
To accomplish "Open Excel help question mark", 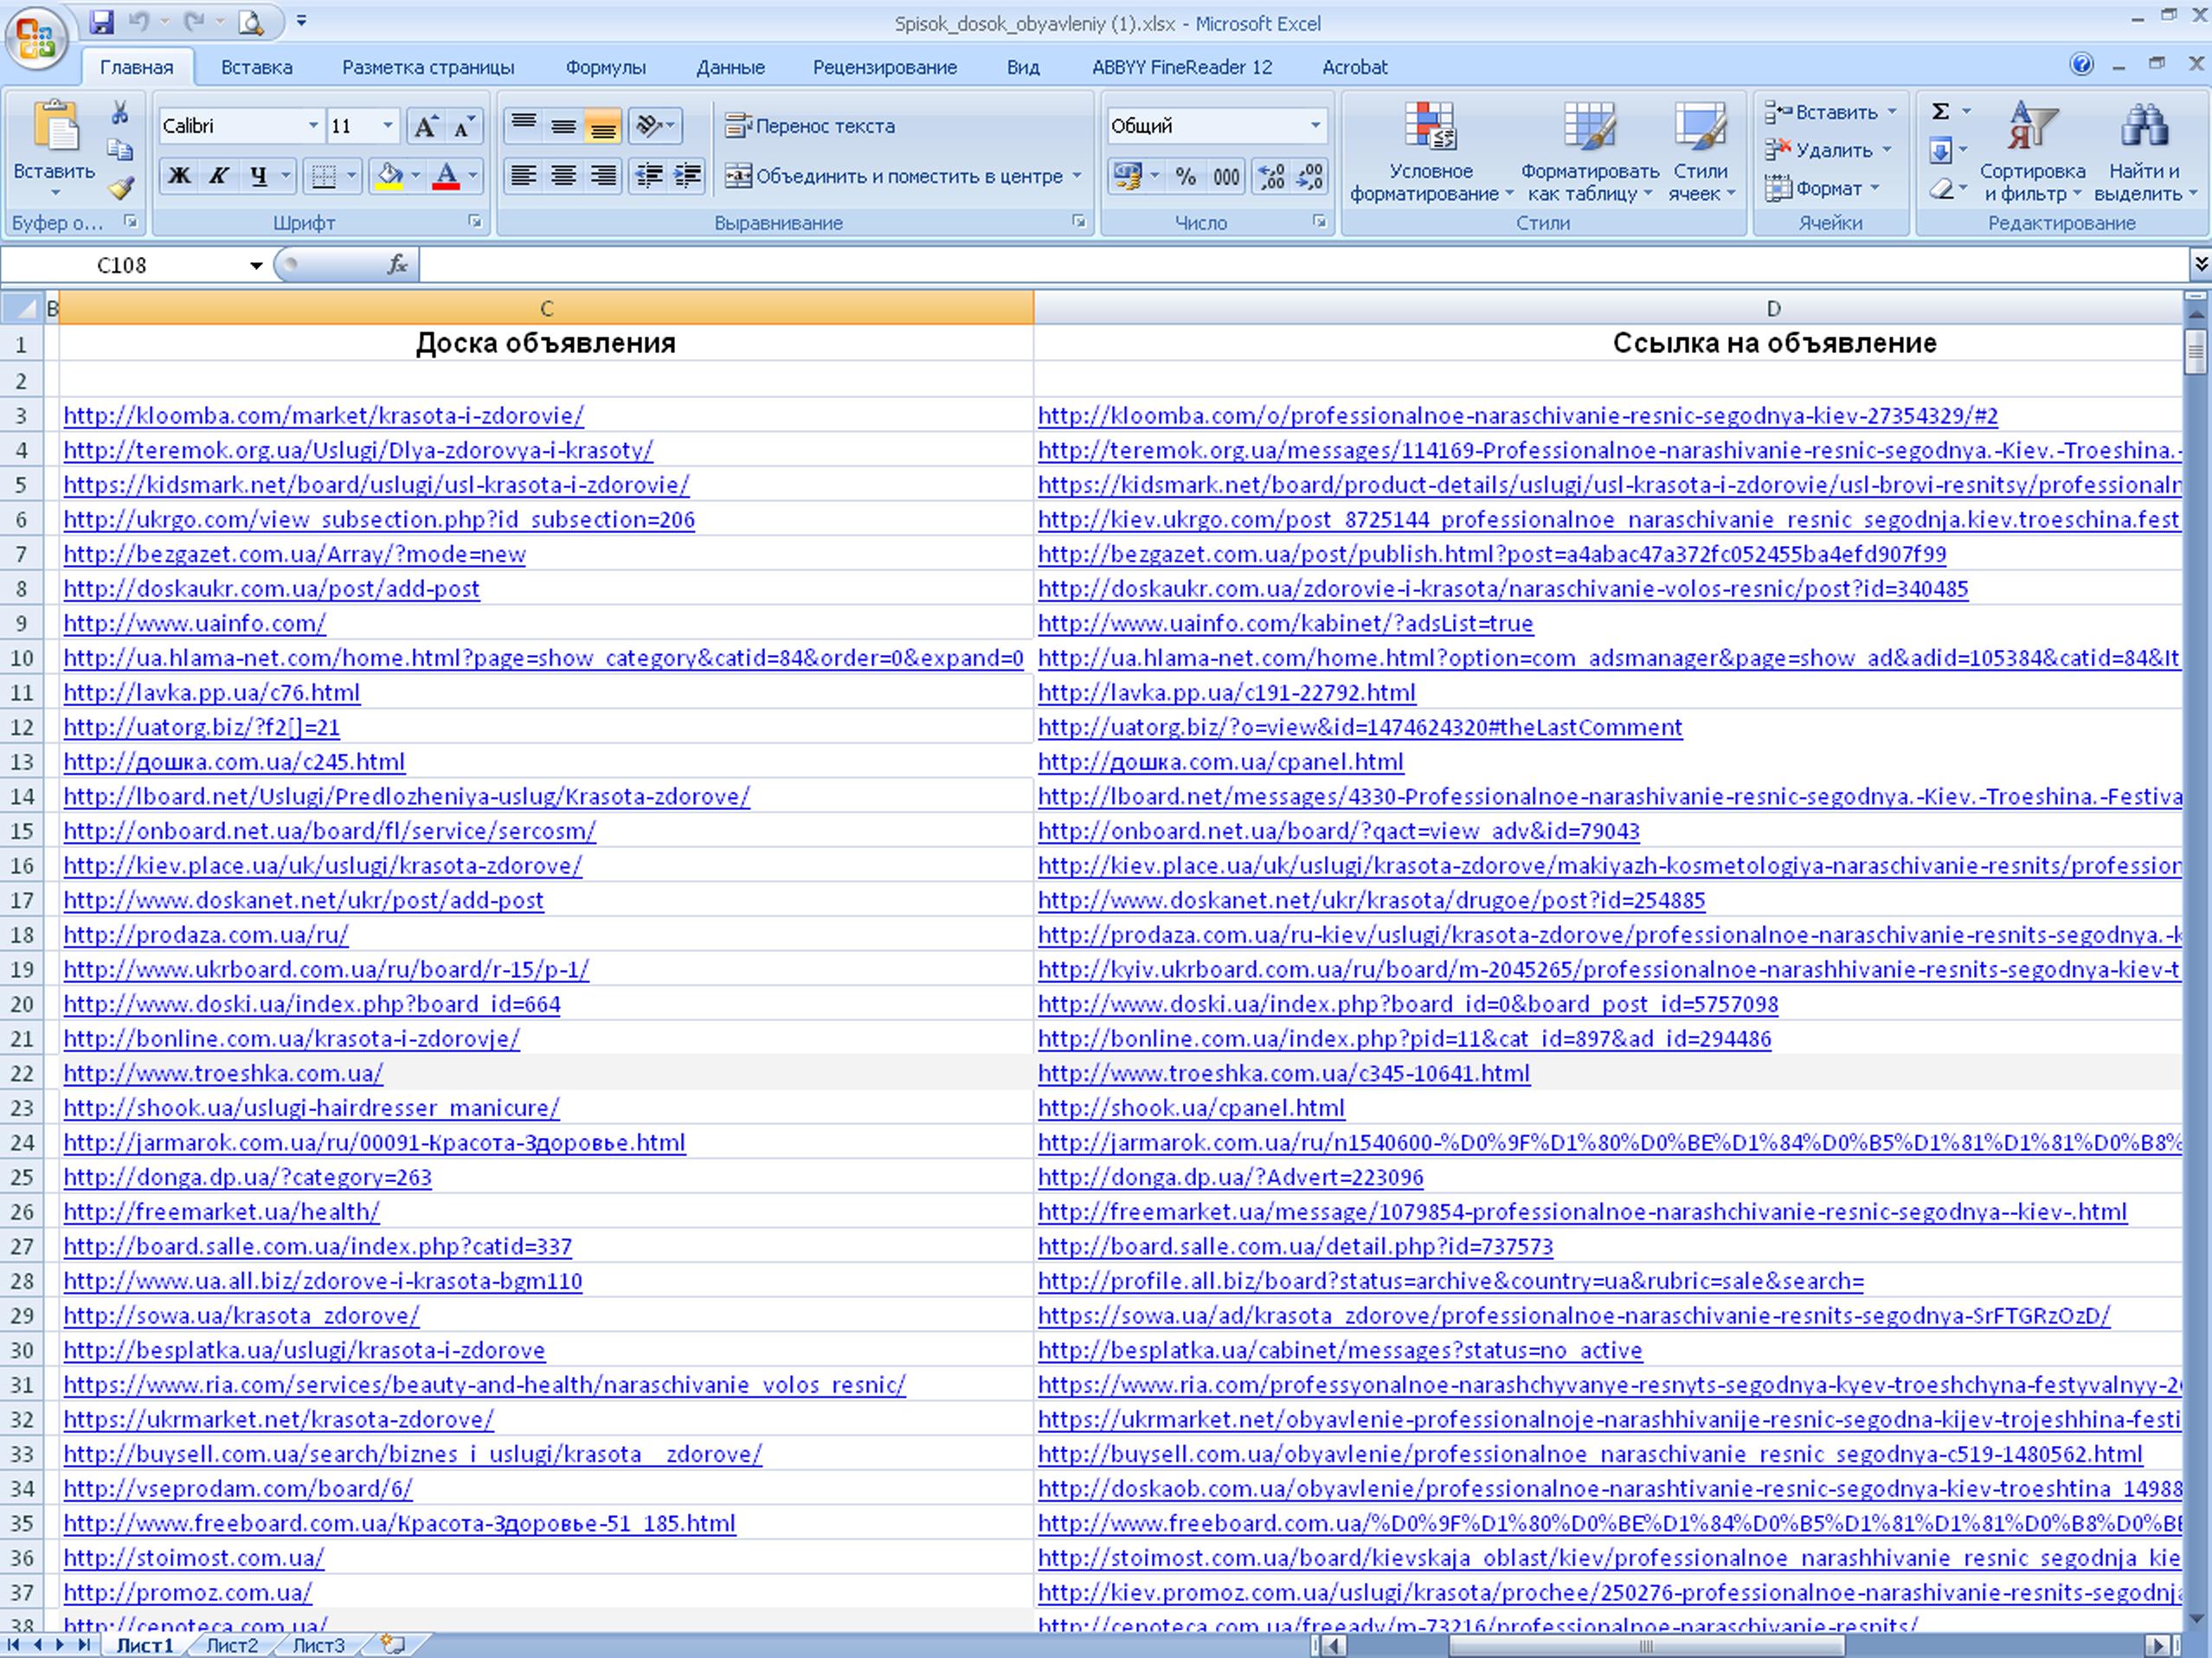I will coord(2081,65).
